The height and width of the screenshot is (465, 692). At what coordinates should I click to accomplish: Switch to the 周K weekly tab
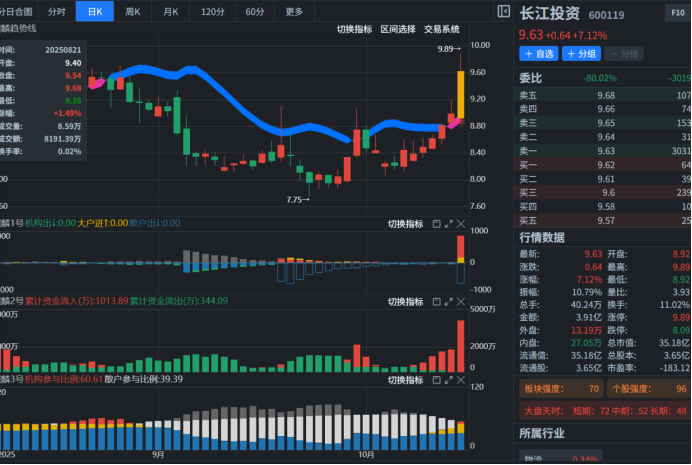(133, 12)
